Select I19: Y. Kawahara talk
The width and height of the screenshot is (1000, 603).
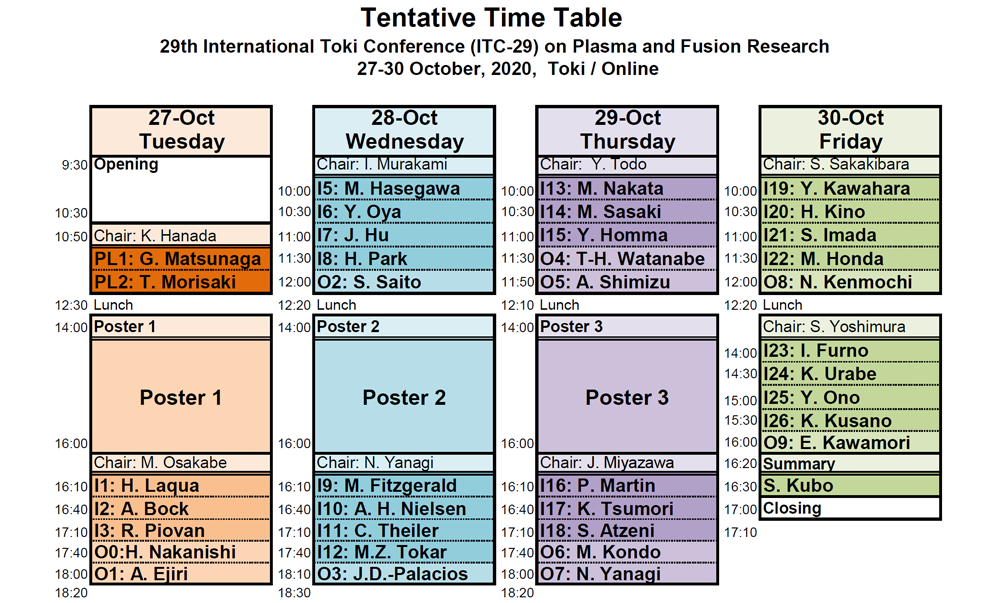click(x=850, y=189)
